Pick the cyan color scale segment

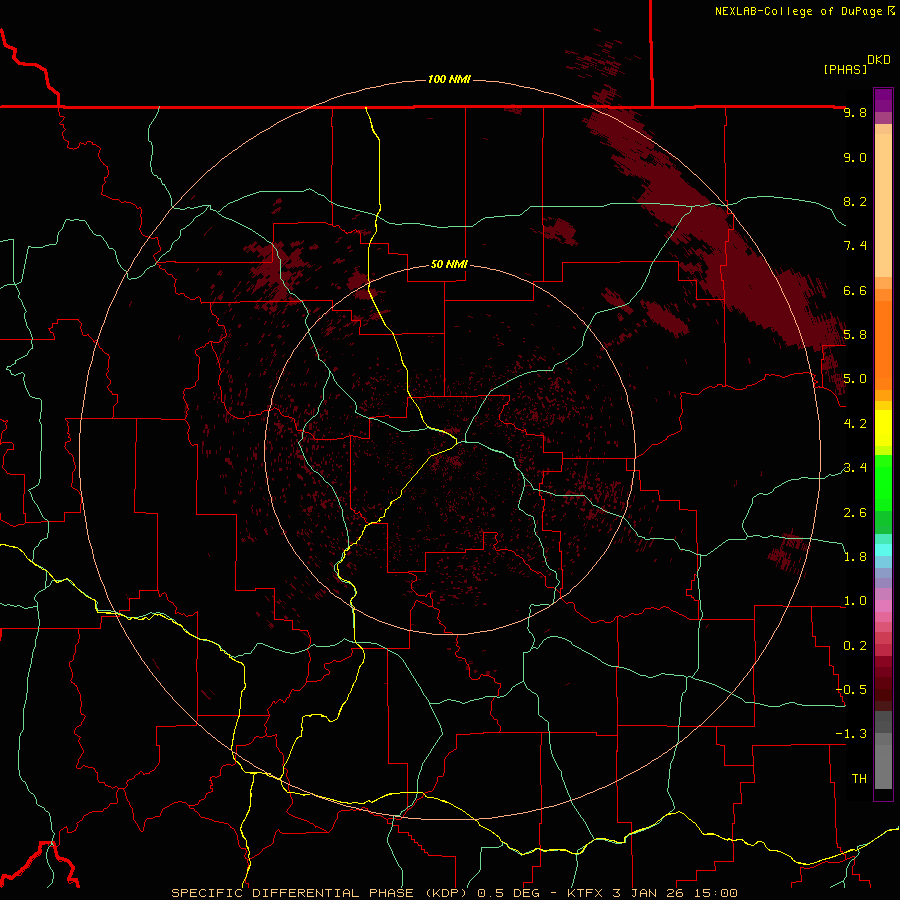tap(883, 550)
